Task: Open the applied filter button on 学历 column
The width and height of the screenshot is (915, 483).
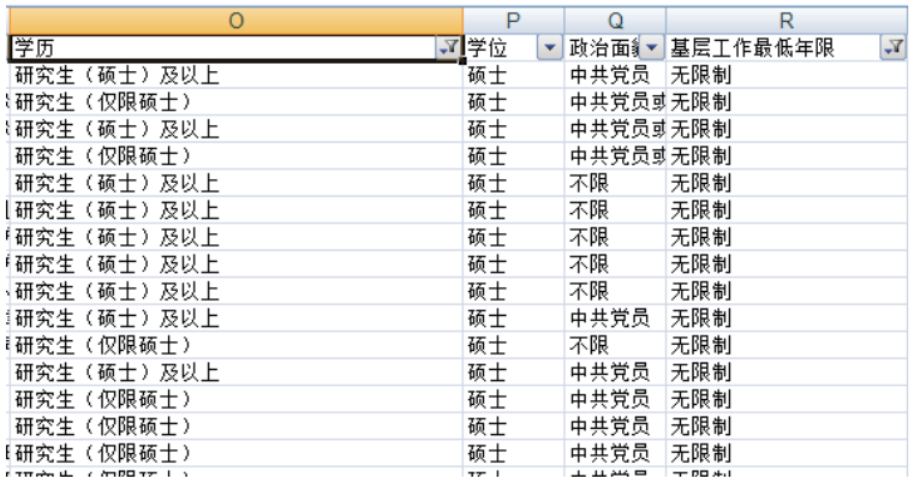Action: pyautogui.click(x=449, y=47)
